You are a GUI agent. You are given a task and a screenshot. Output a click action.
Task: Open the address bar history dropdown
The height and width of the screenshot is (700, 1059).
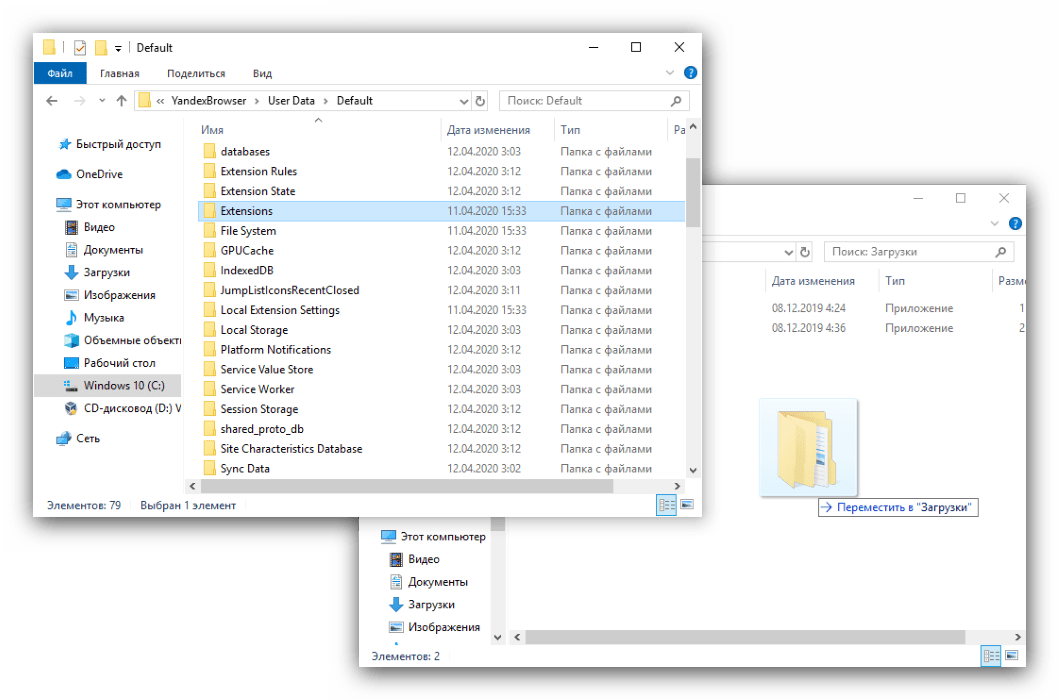coord(463,101)
